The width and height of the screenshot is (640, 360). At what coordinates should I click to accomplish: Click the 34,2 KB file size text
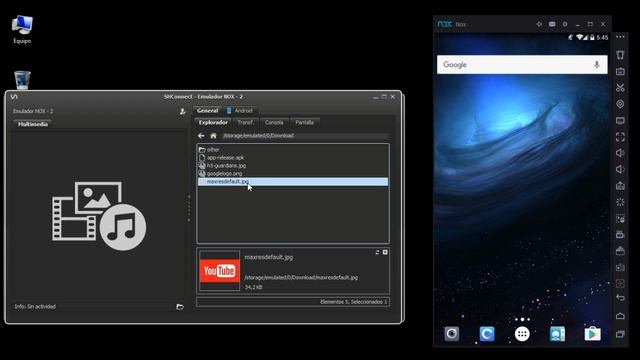click(253, 287)
